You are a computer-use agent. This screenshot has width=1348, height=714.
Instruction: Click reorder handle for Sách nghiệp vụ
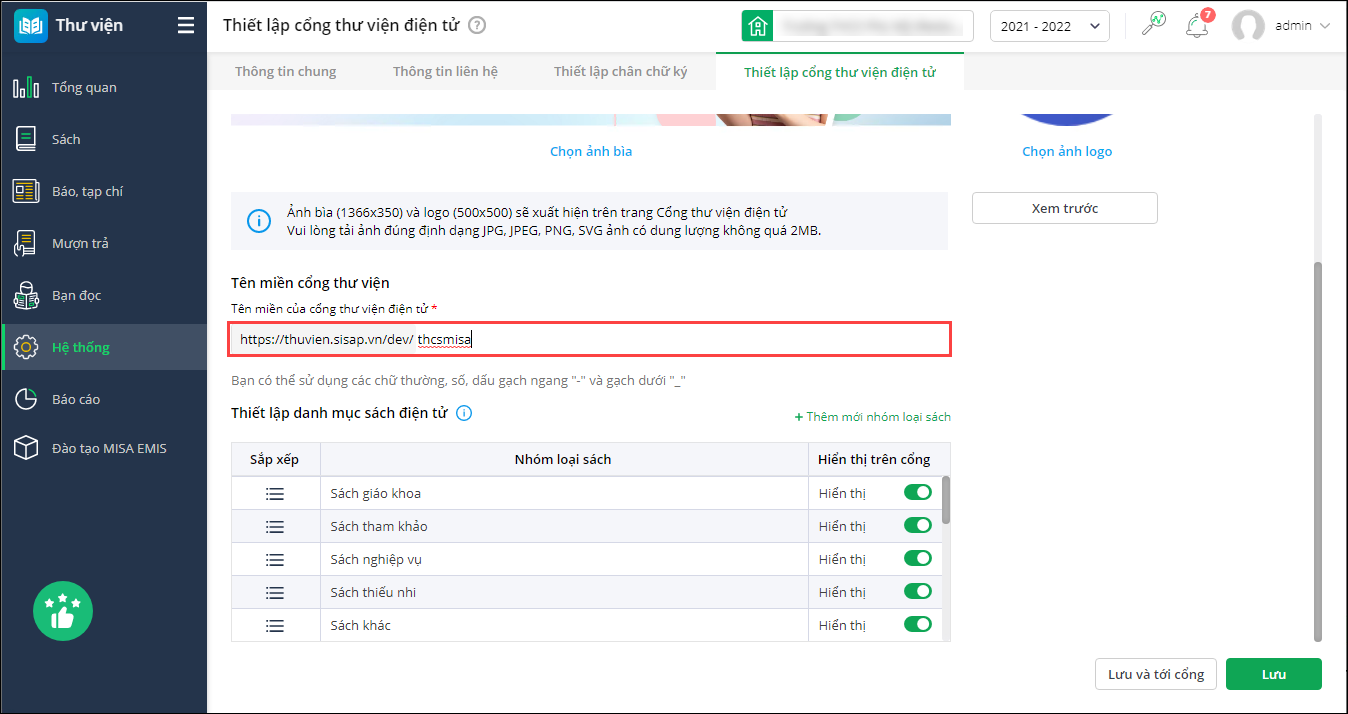(275, 559)
